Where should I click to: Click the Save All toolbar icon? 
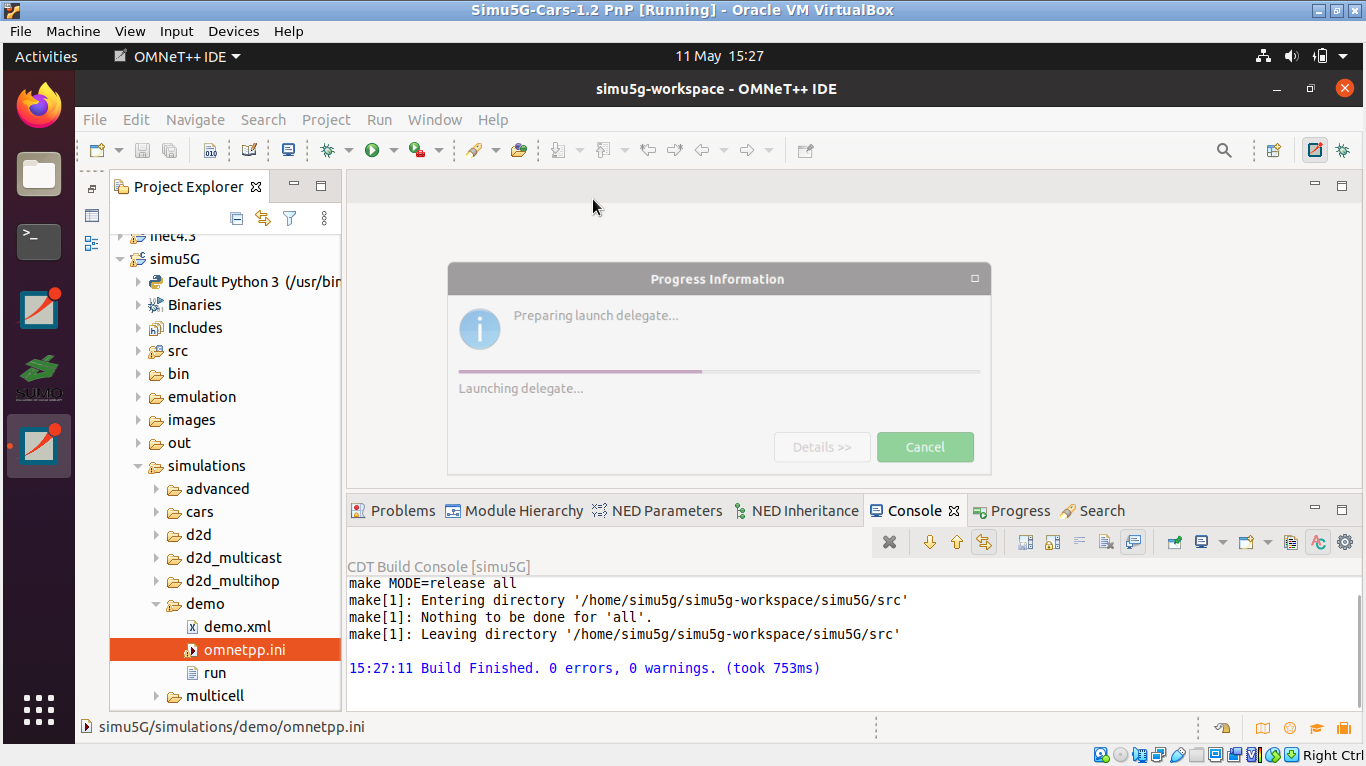[169, 150]
